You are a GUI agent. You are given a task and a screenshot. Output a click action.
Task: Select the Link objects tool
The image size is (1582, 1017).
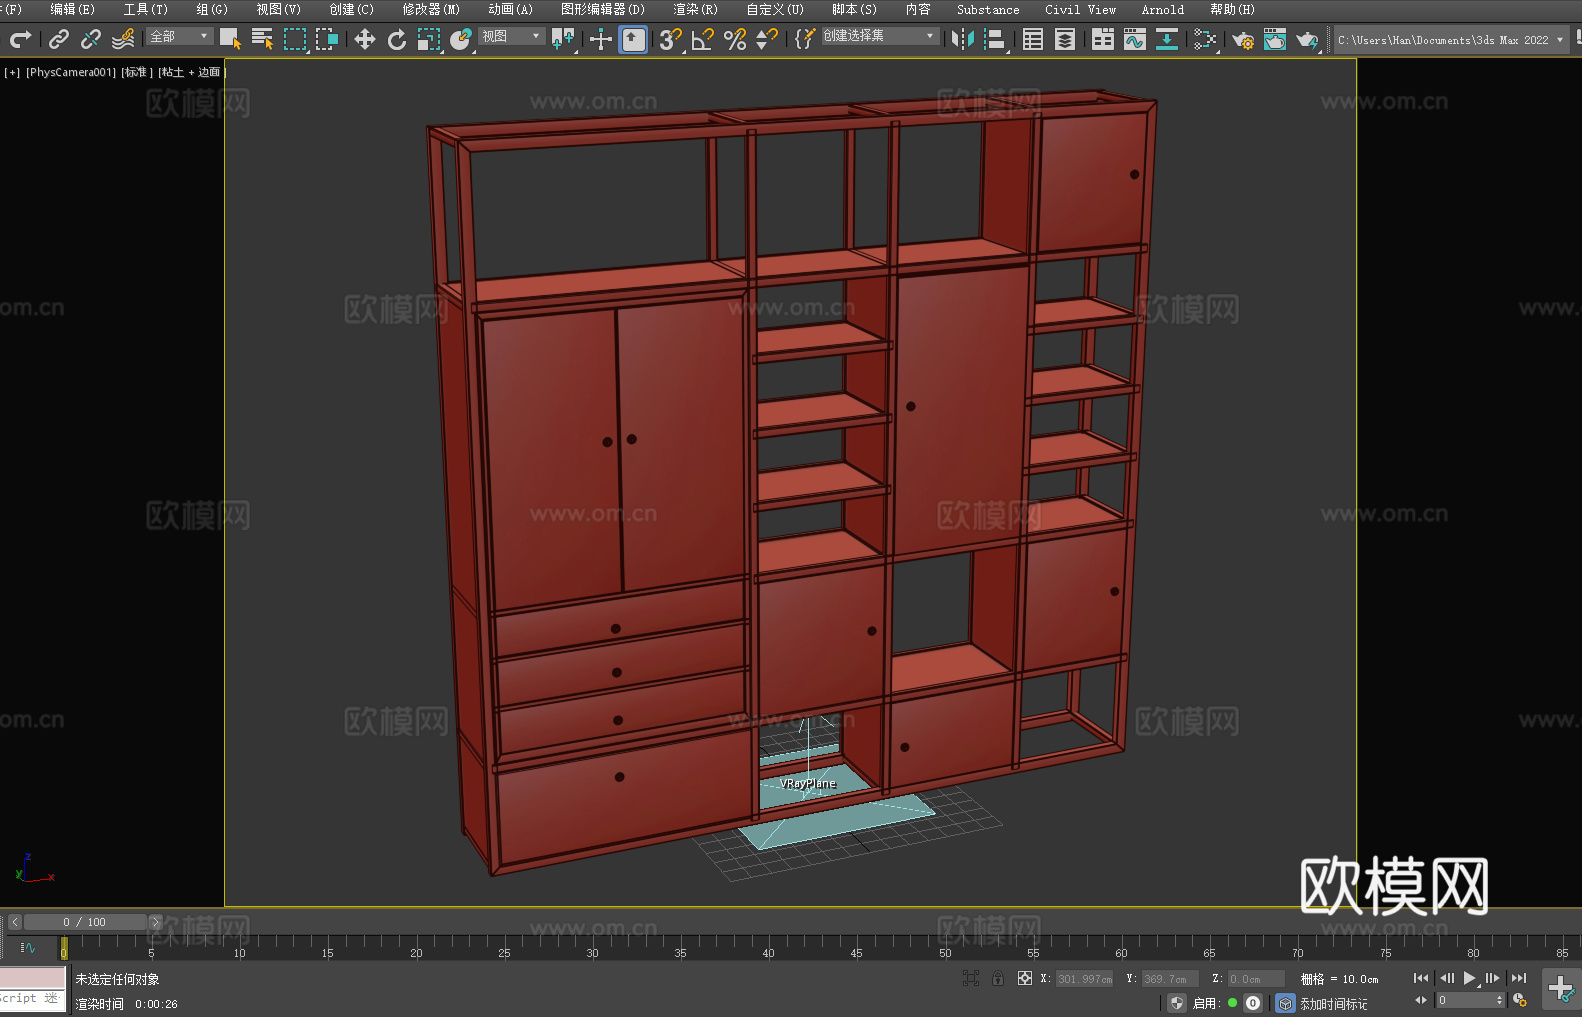pyautogui.click(x=59, y=39)
